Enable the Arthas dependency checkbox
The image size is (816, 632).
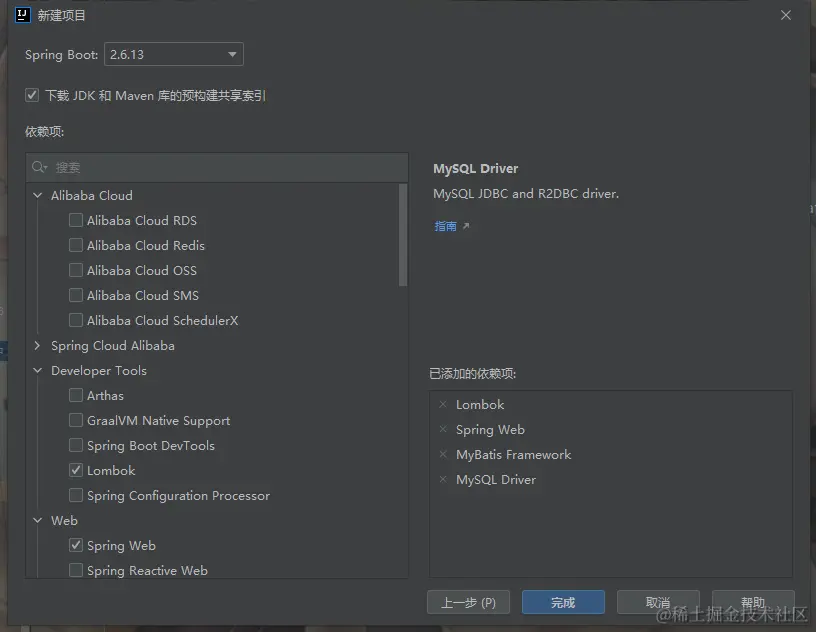click(x=76, y=395)
